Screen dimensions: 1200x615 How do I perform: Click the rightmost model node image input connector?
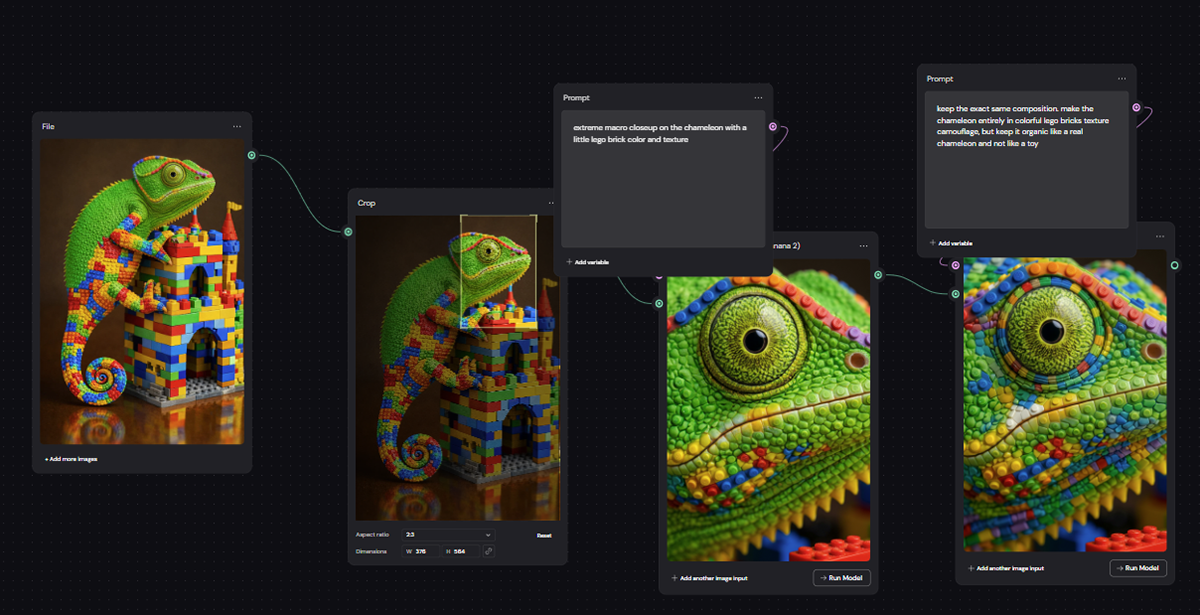[955, 294]
